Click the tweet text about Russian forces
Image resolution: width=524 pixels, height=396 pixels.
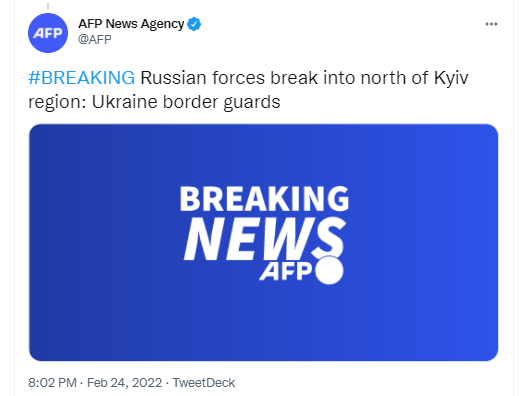click(248, 90)
